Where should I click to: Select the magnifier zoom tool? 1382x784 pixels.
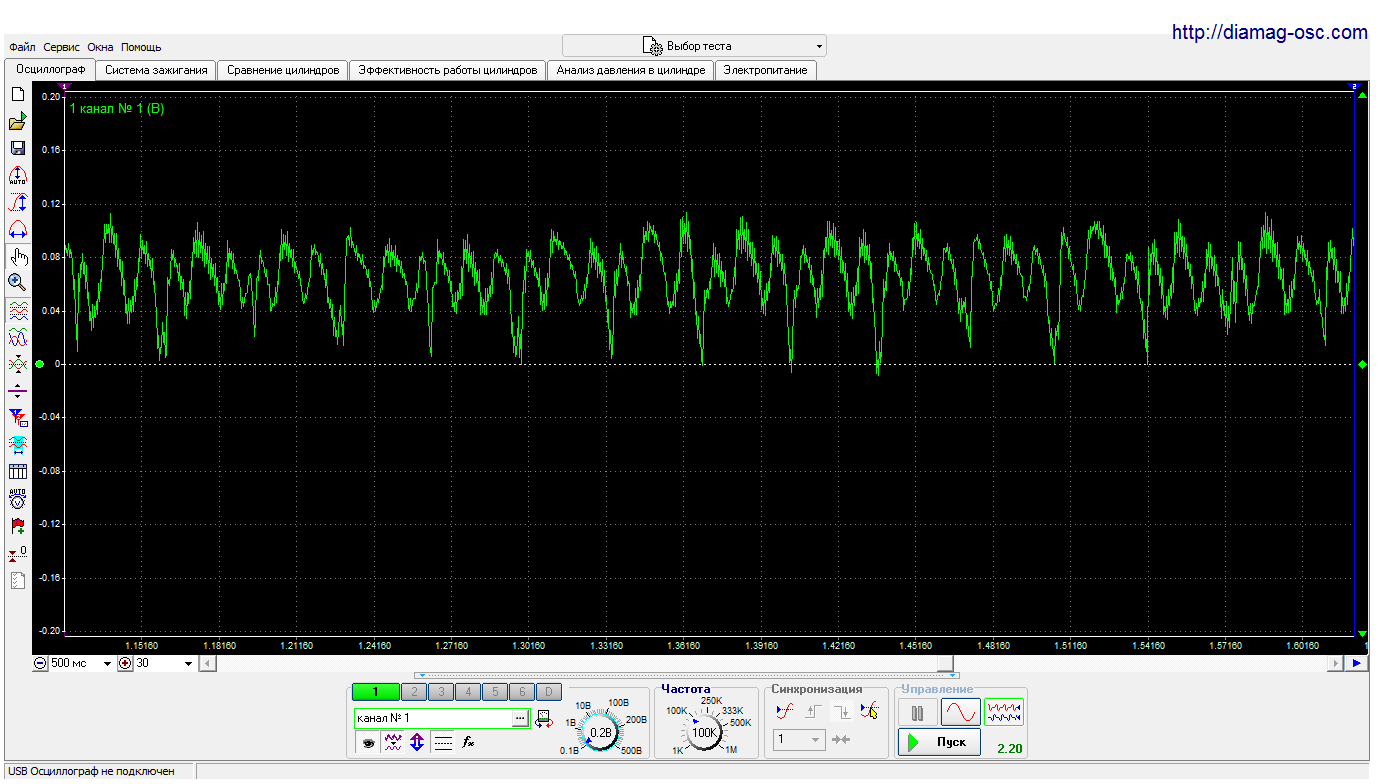click(17, 282)
